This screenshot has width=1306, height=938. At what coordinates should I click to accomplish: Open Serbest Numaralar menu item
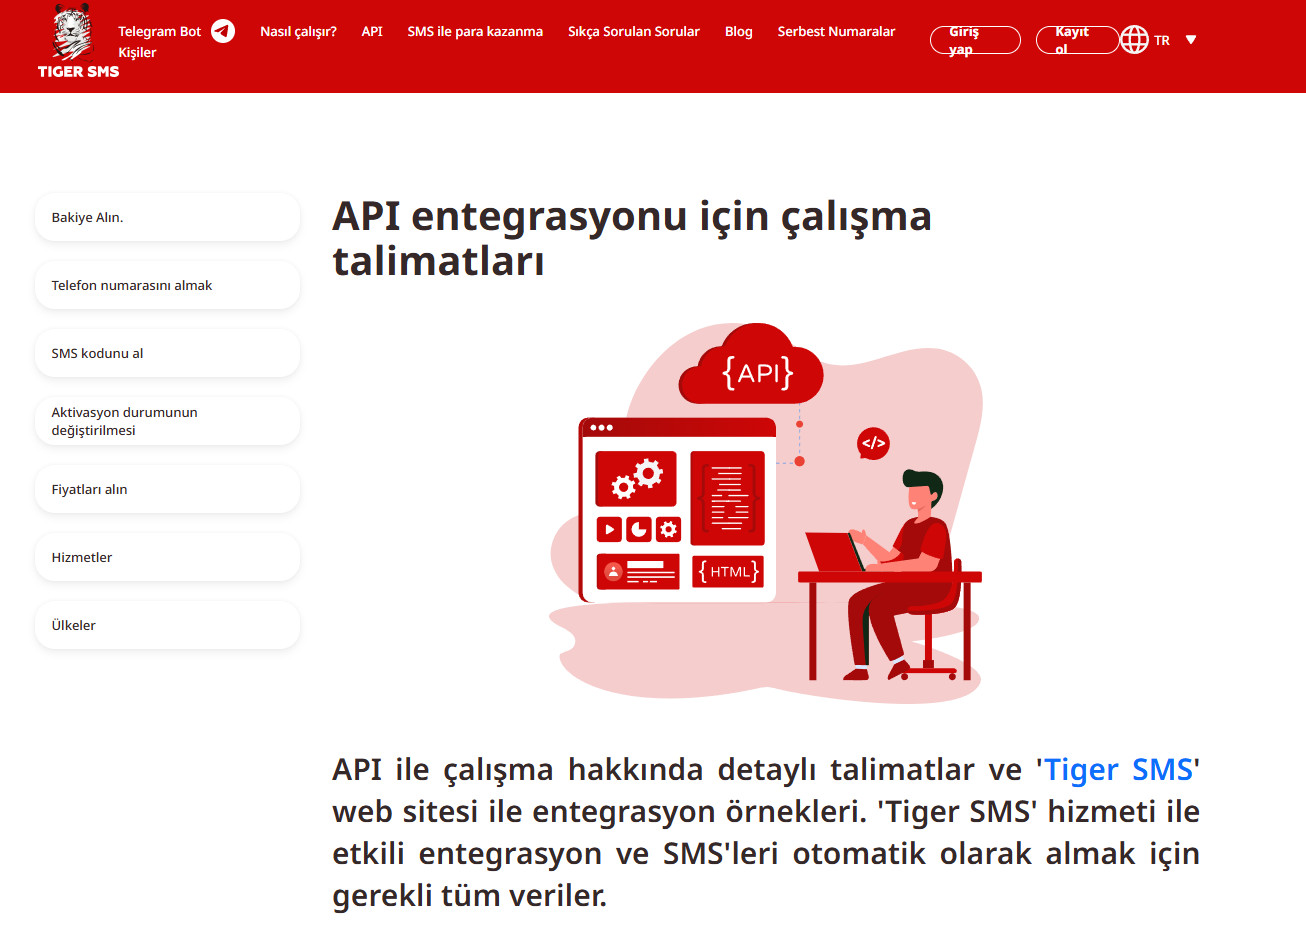(x=836, y=31)
